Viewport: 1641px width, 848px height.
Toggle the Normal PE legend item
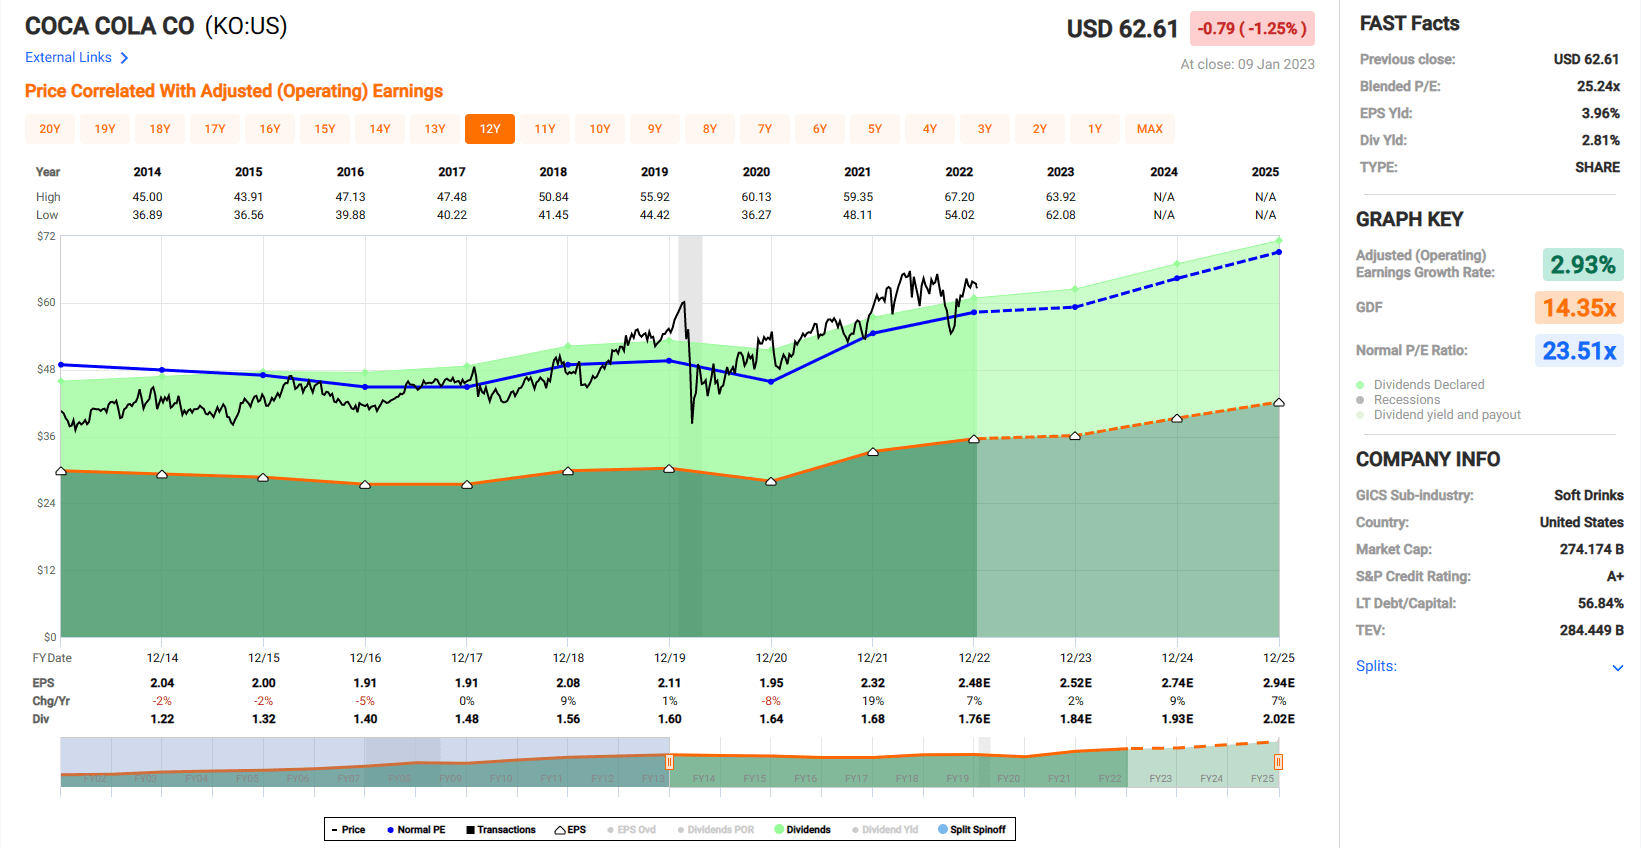[x=416, y=829]
